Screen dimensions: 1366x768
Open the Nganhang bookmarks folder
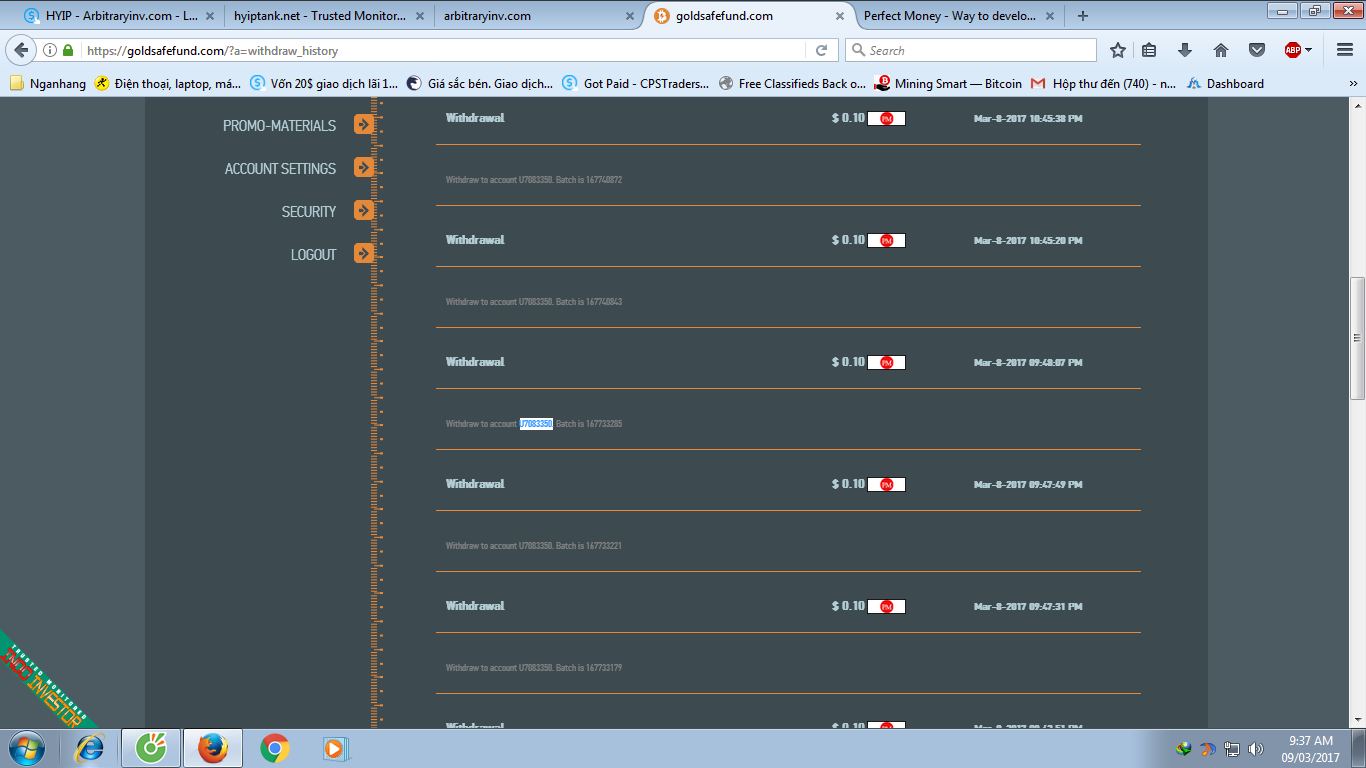tap(48, 84)
